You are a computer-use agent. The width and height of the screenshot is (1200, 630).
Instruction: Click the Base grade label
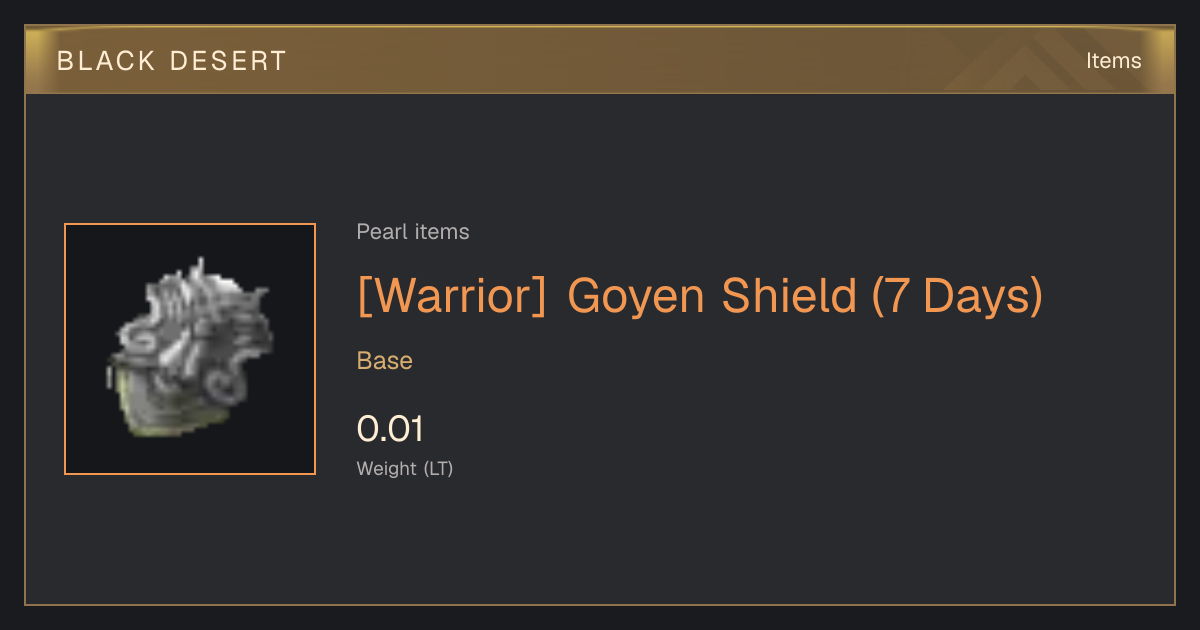tap(385, 361)
